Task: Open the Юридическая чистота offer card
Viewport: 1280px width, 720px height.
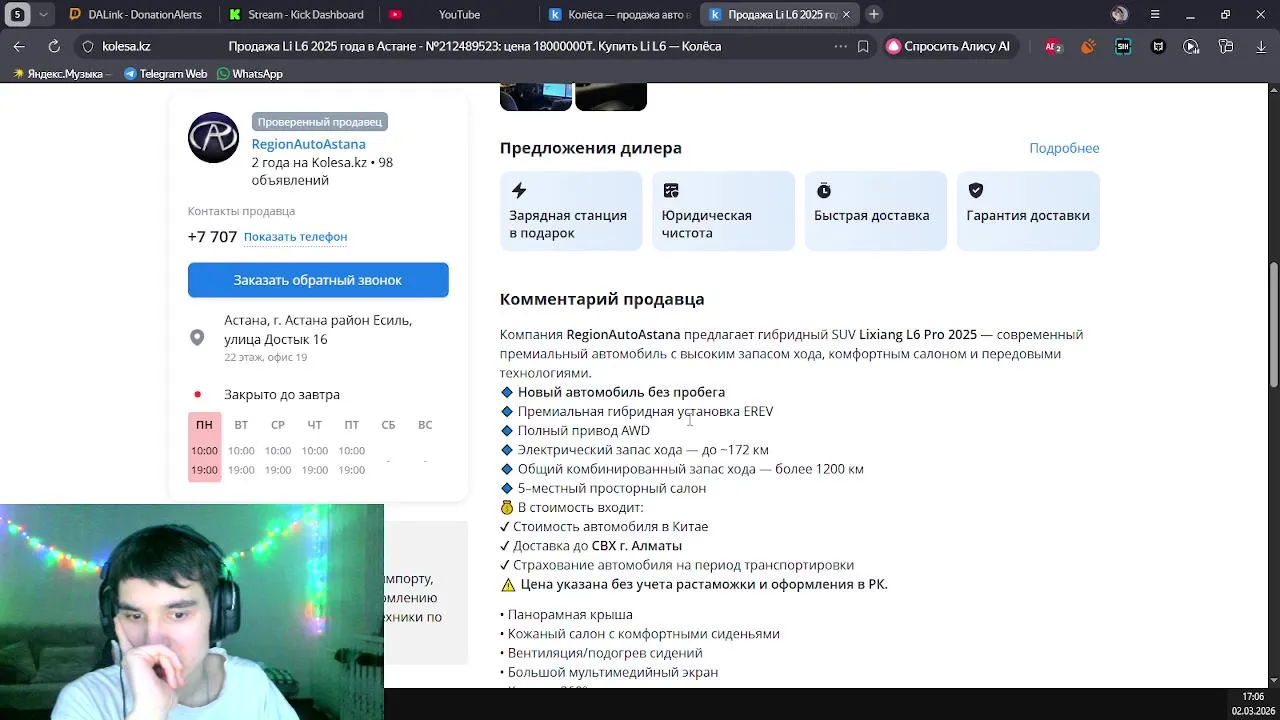Action: click(x=723, y=211)
